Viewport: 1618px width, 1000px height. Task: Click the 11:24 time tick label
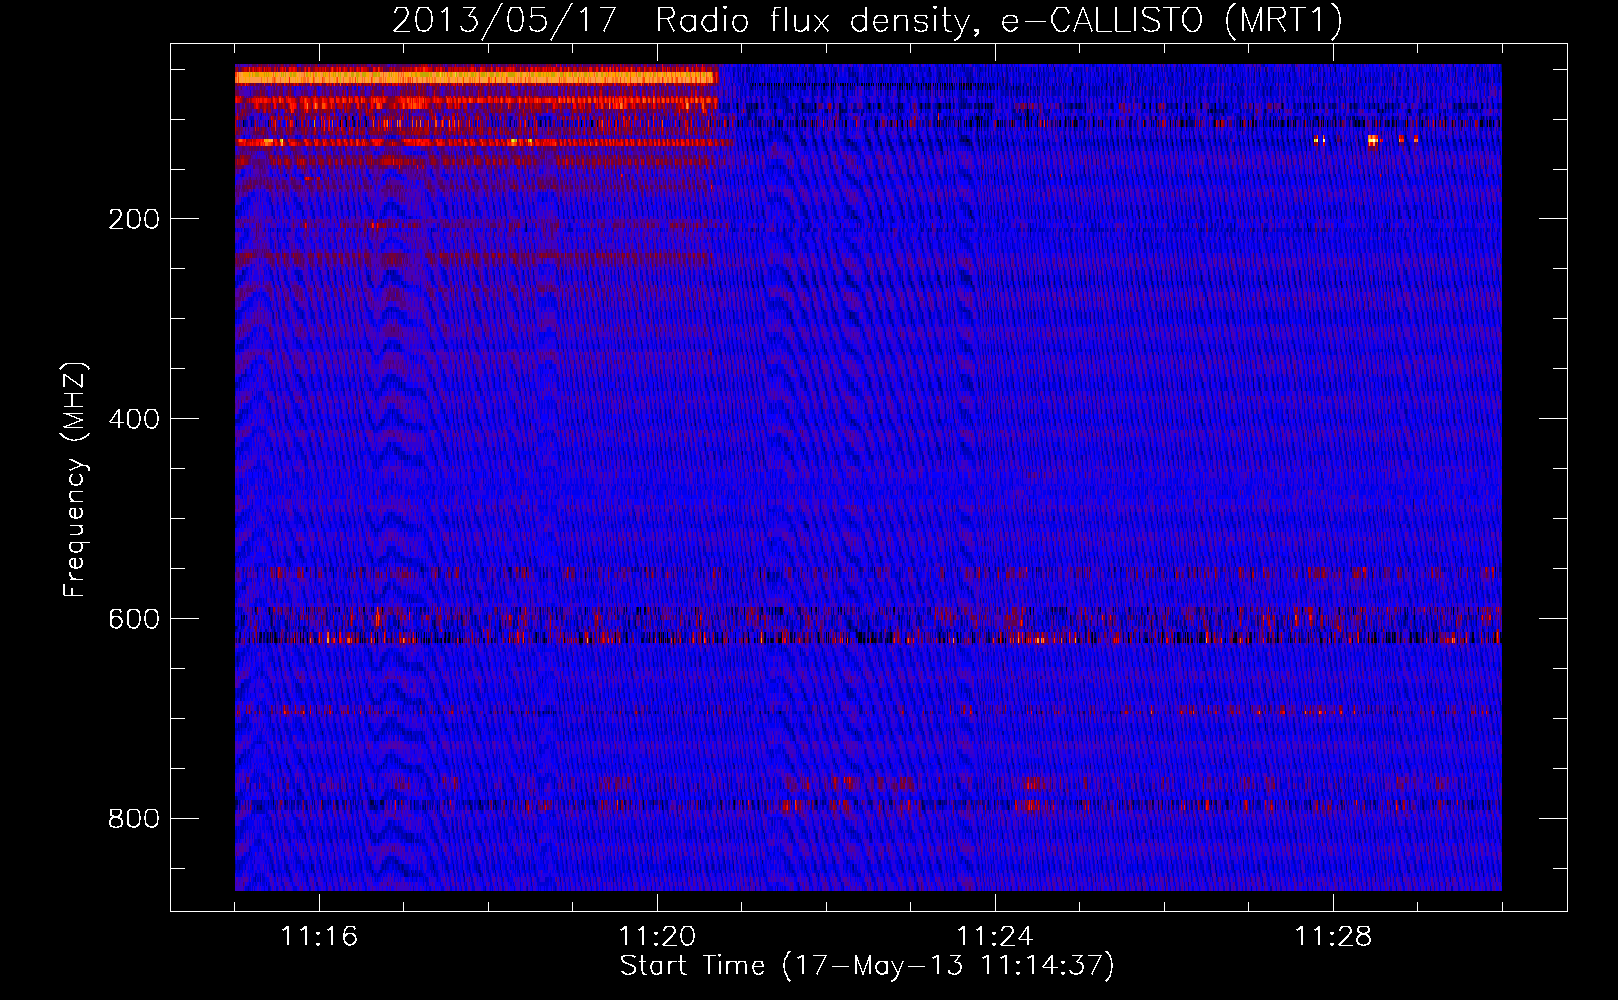click(995, 936)
